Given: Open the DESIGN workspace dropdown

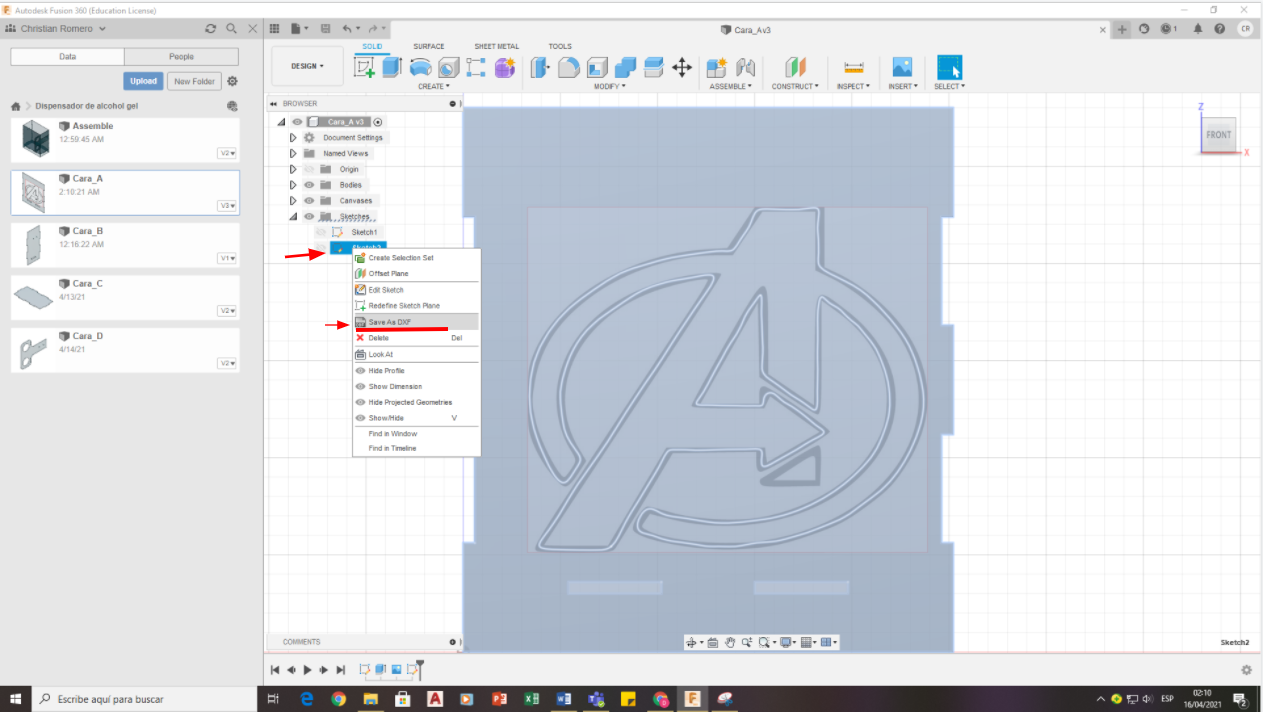Looking at the screenshot, I should 307,66.
